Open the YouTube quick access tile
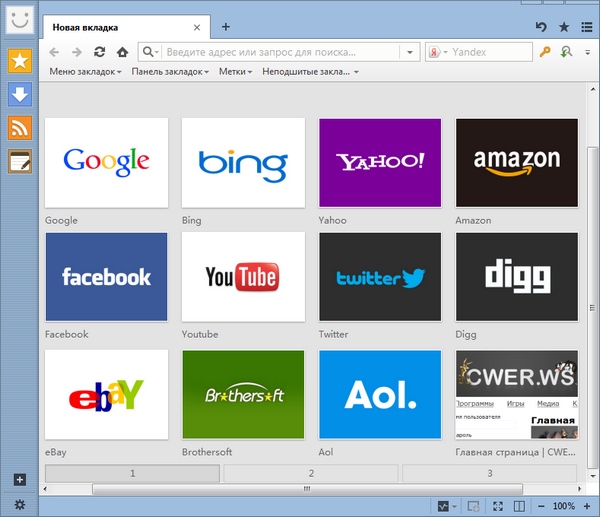This screenshot has height=517, width=600. click(243, 277)
